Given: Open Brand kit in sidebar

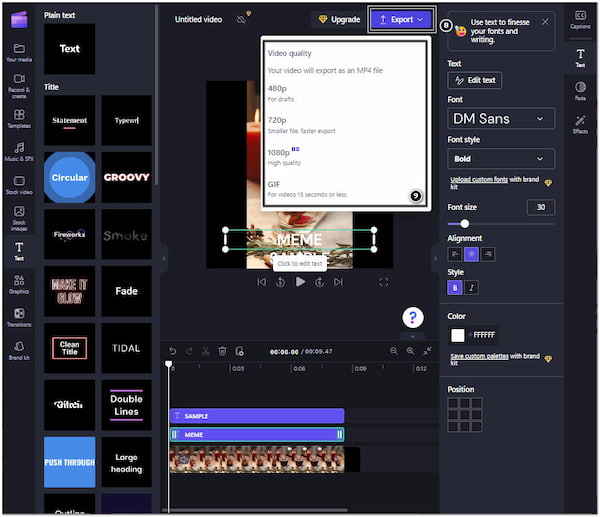Looking at the screenshot, I should [x=19, y=350].
